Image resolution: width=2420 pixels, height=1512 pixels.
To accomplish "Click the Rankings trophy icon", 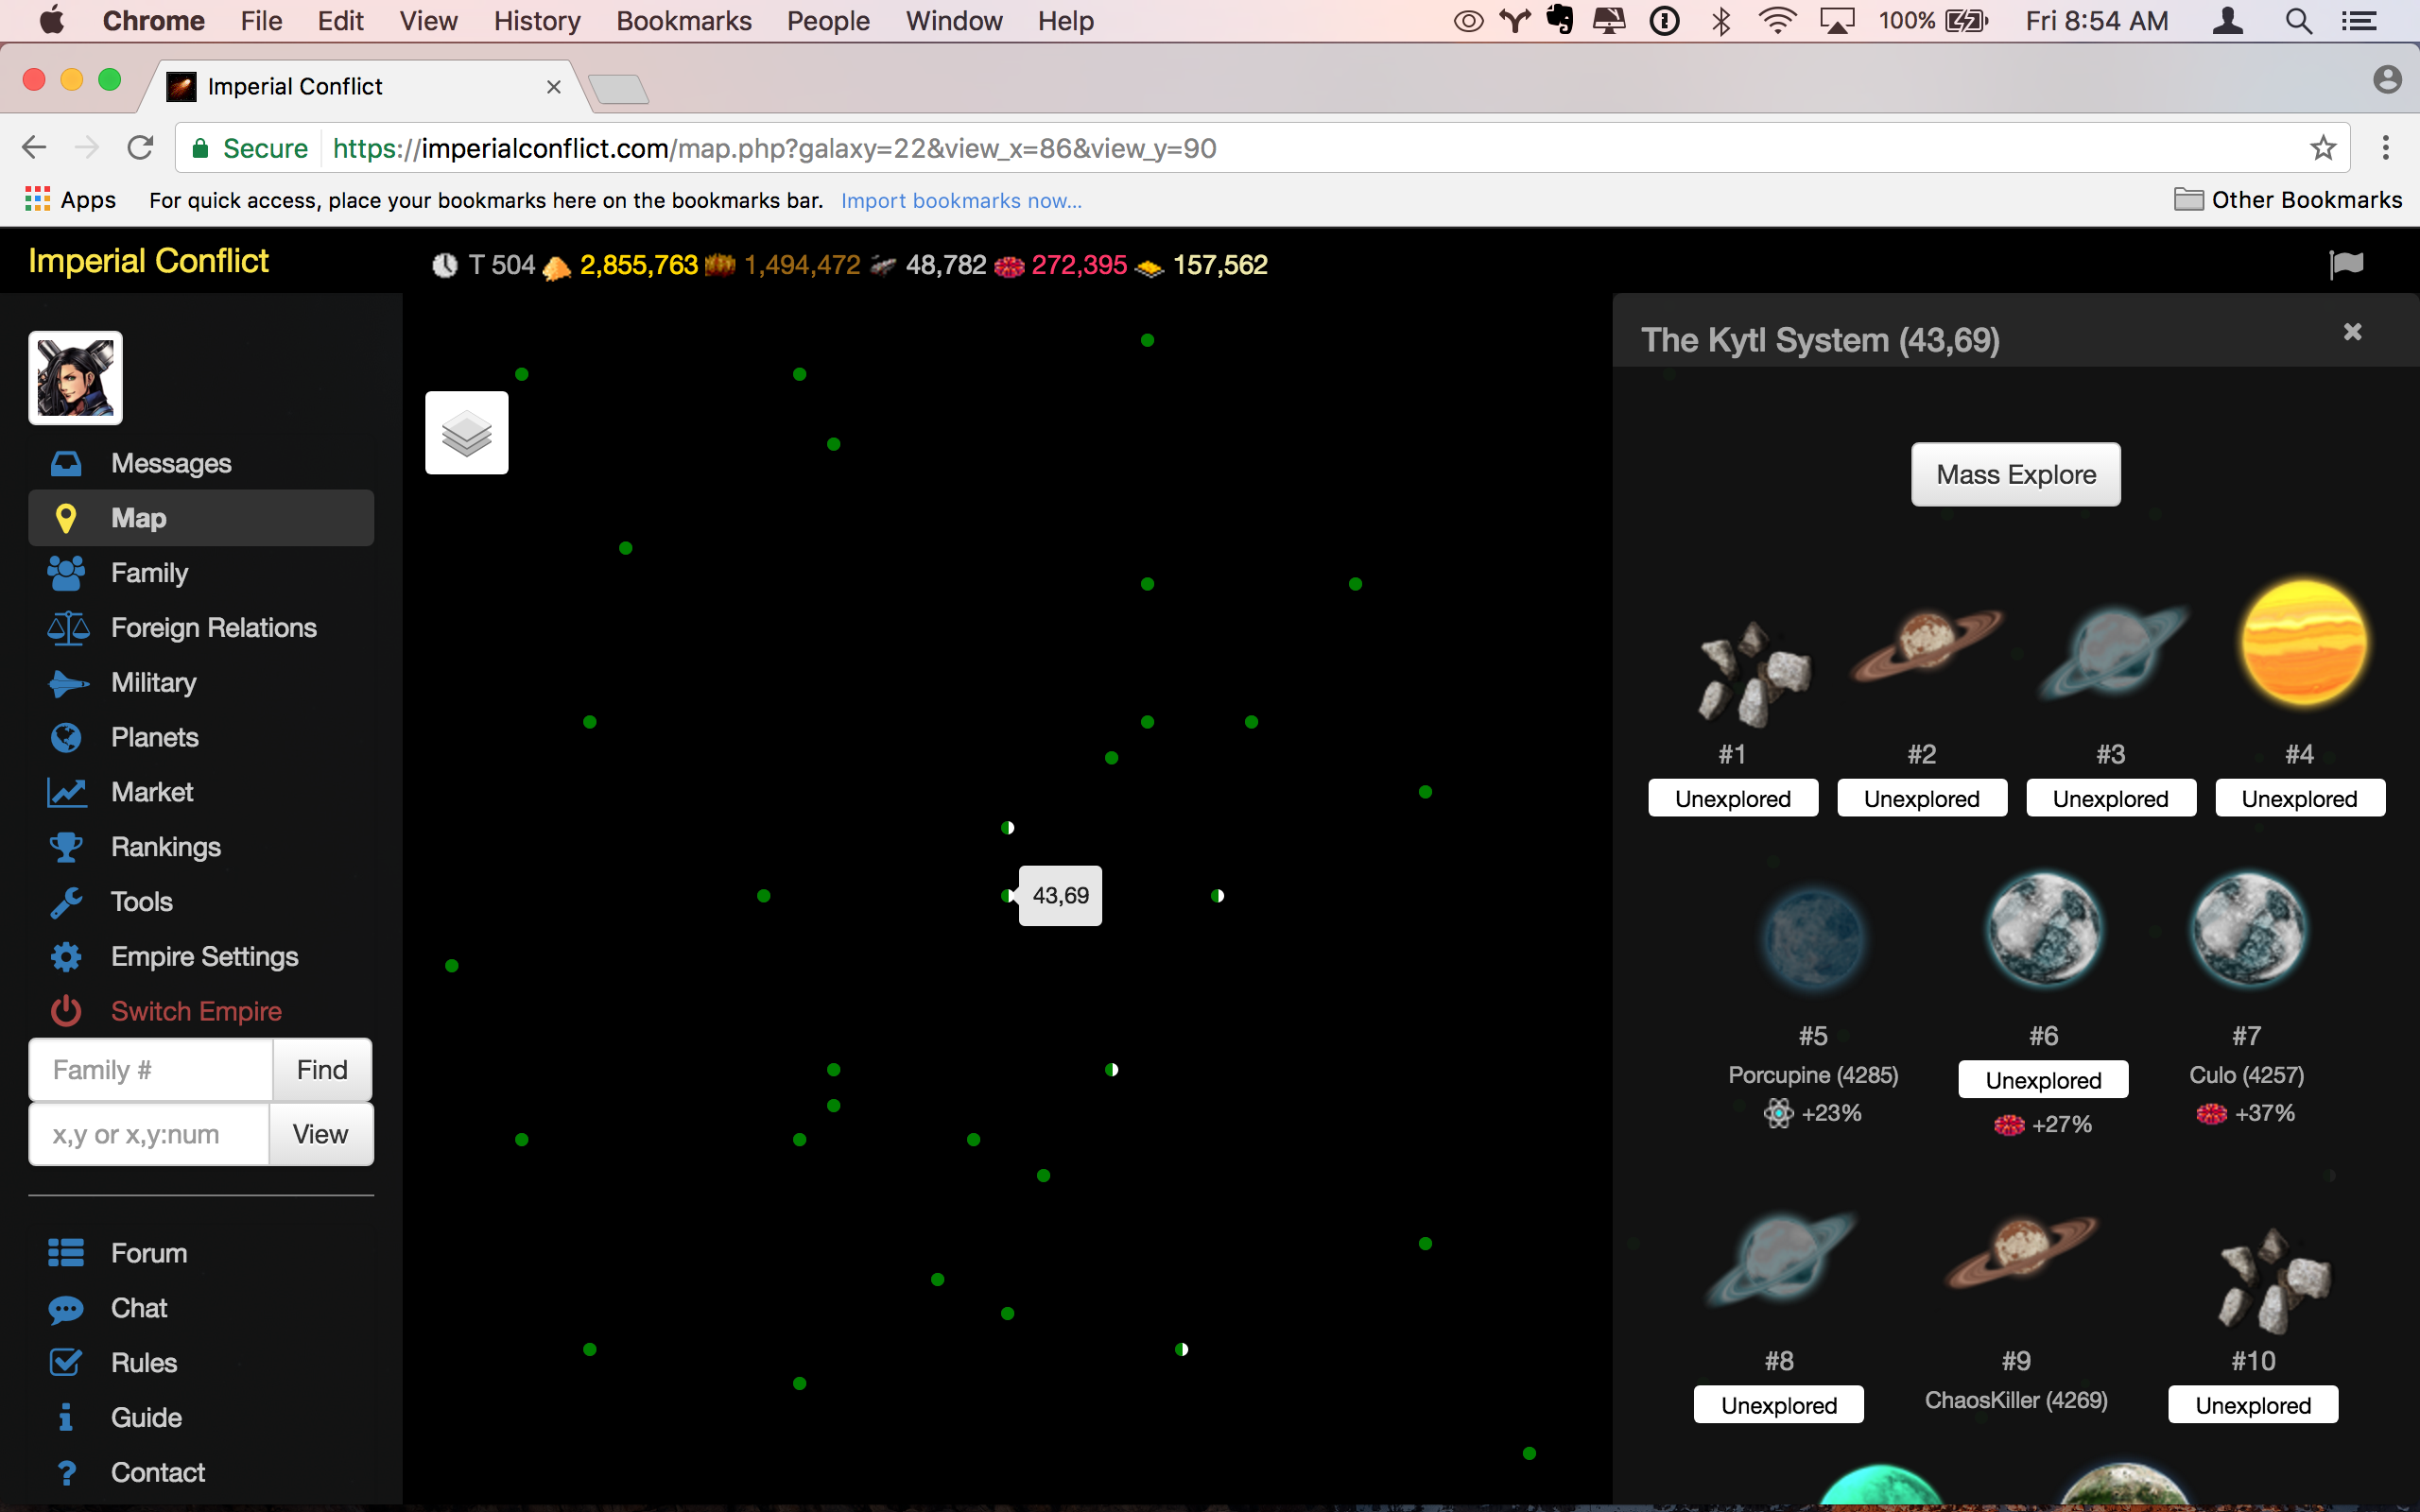I will pyautogui.click(x=66, y=847).
